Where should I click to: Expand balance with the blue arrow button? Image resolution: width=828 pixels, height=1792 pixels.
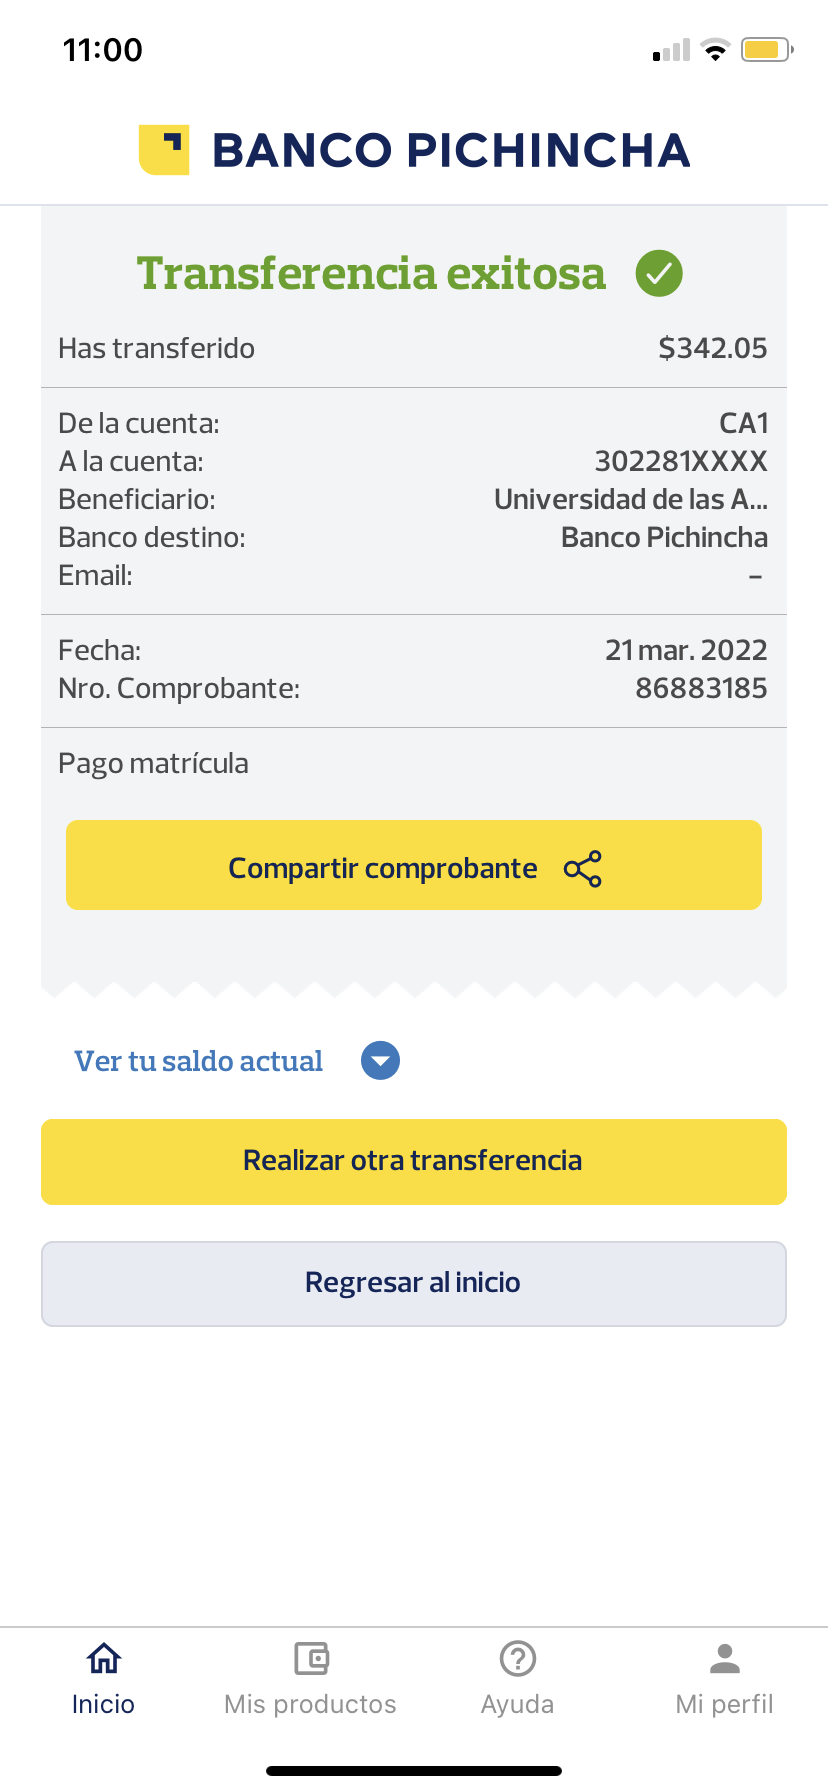(x=380, y=1061)
